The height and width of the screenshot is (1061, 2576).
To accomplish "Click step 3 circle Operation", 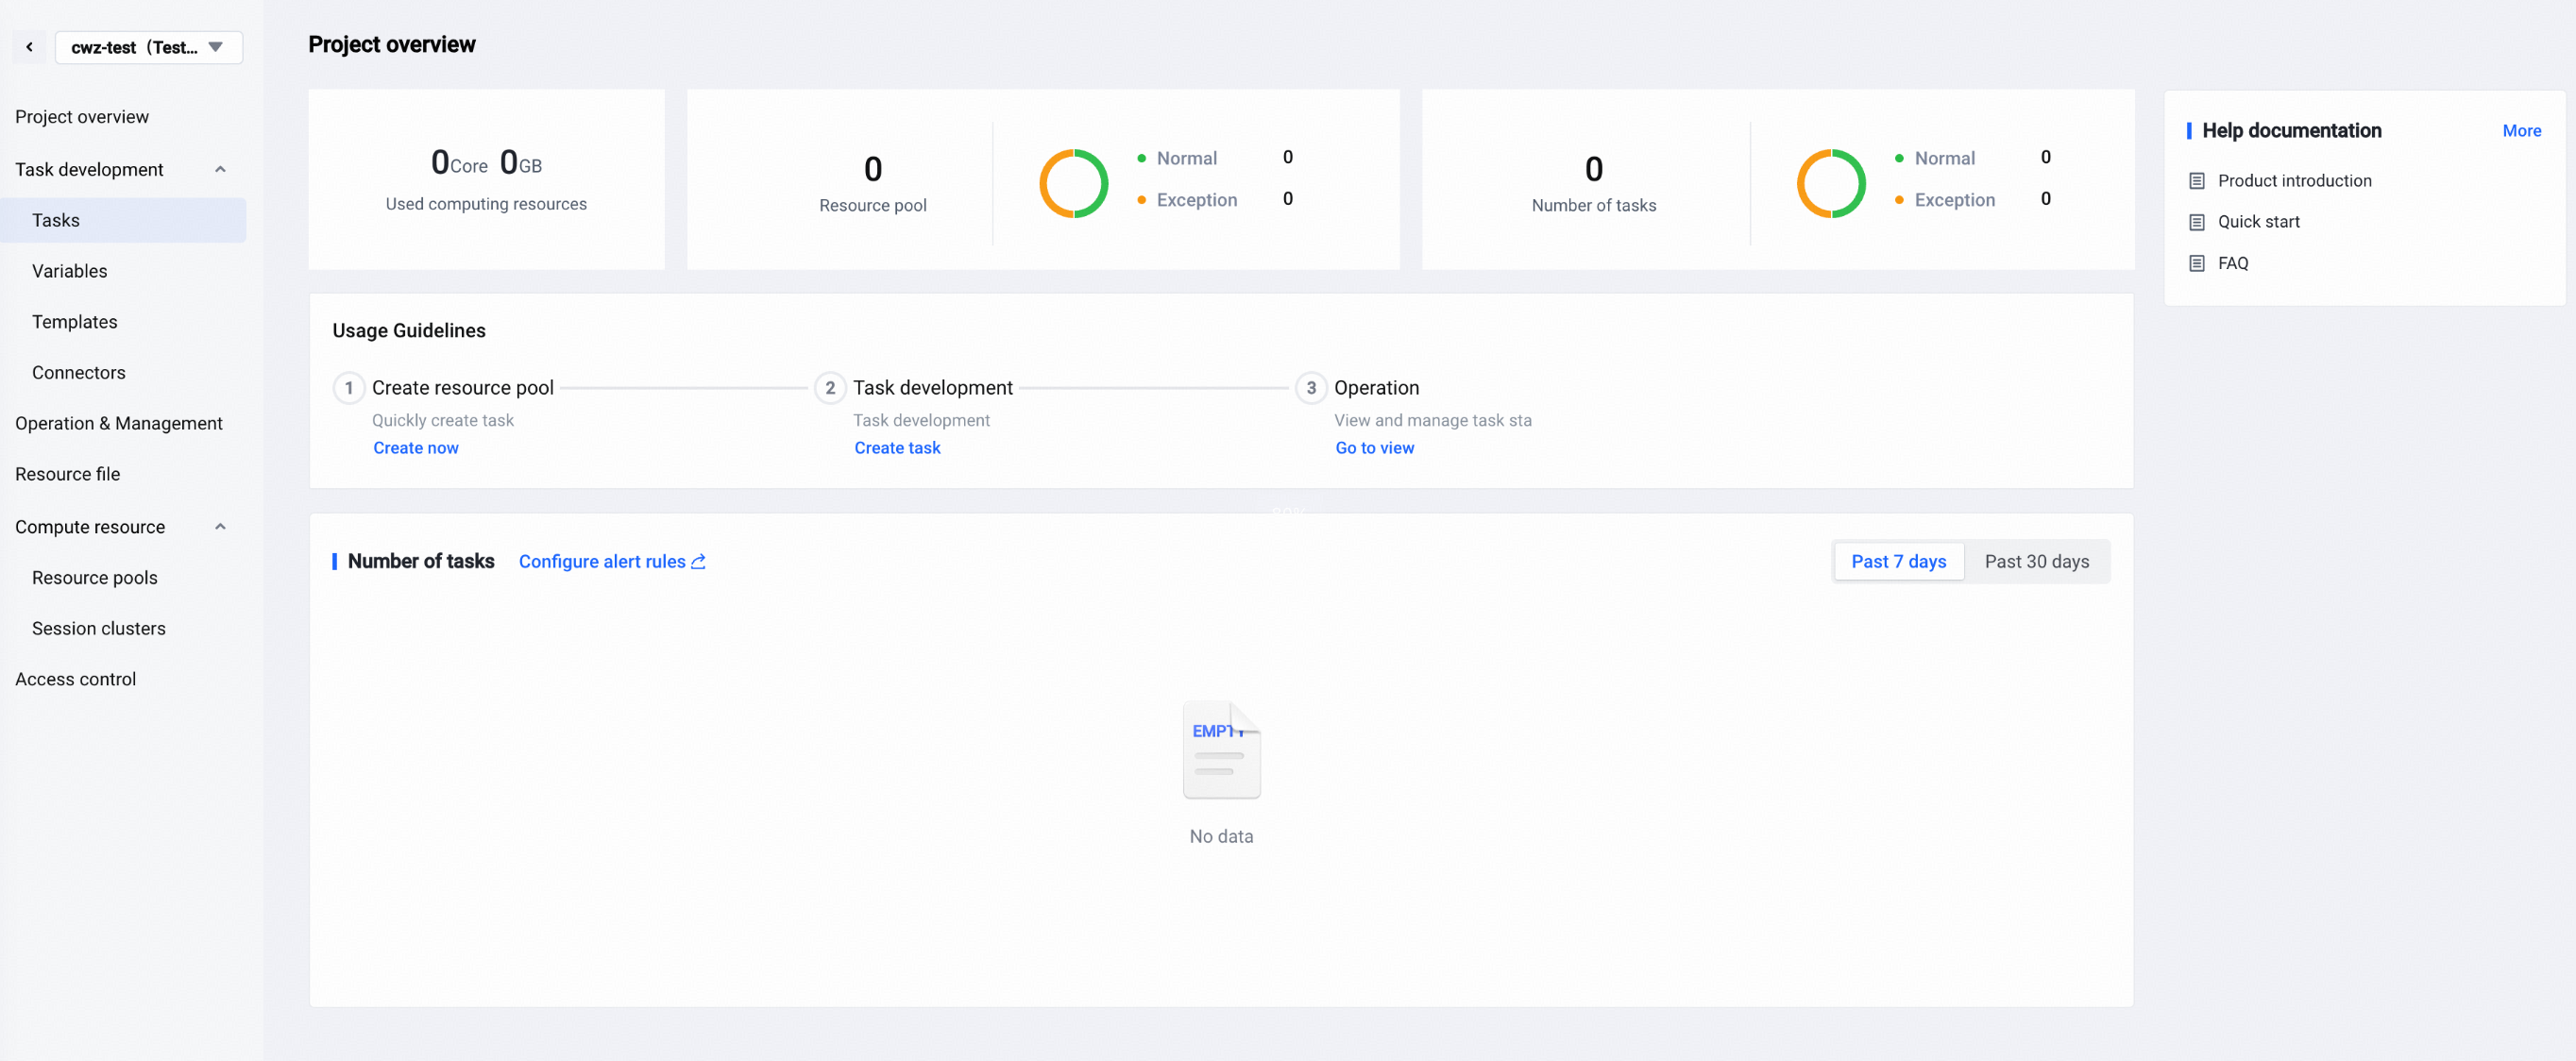I will click(1310, 388).
